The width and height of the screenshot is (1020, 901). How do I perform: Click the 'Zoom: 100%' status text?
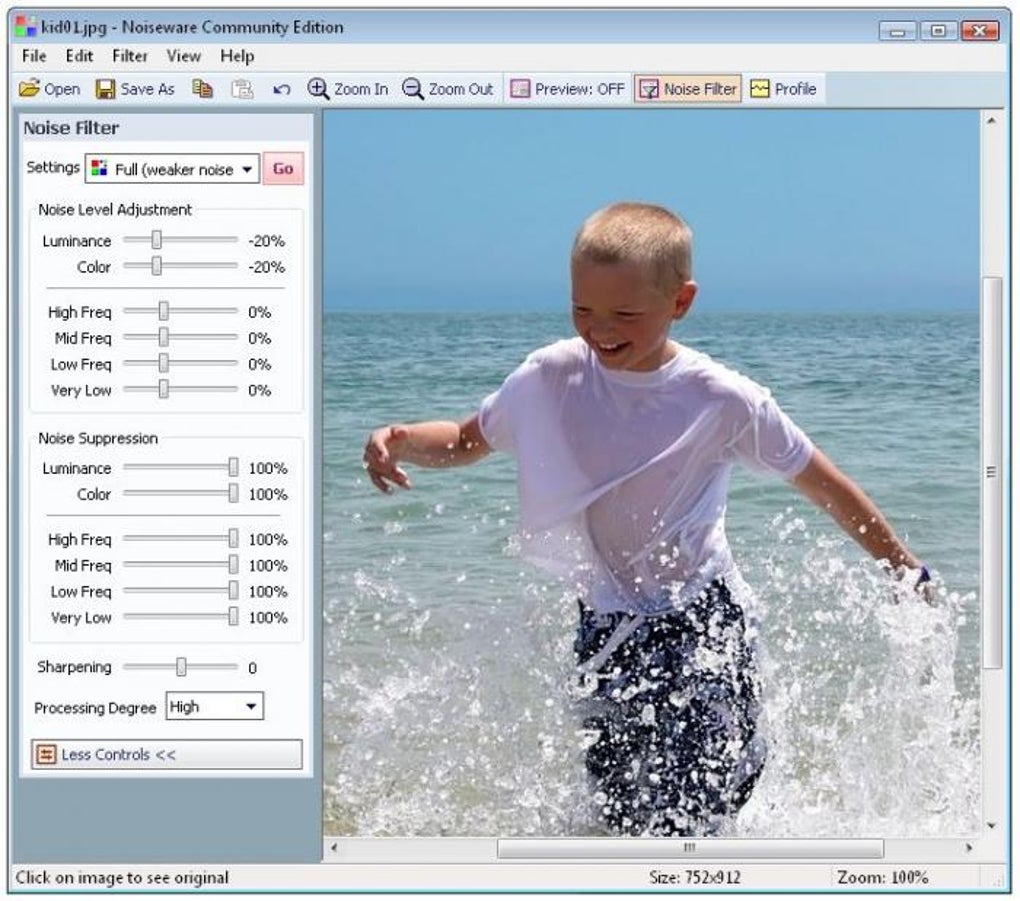click(883, 878)
